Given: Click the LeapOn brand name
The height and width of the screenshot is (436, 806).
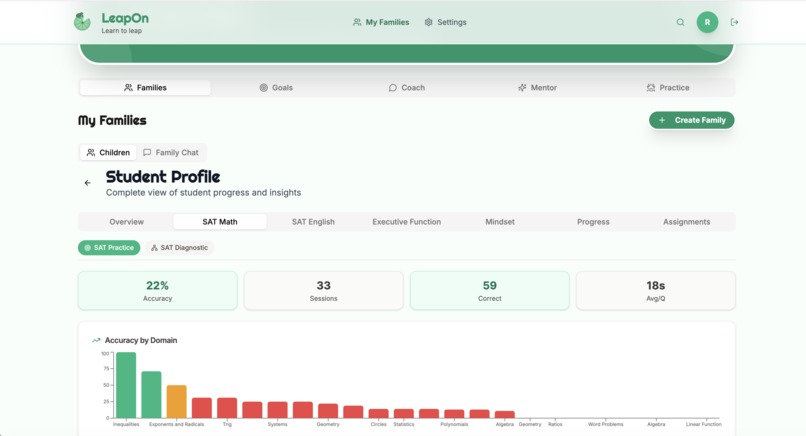Looking at the screenshot, I should (125, 18).
